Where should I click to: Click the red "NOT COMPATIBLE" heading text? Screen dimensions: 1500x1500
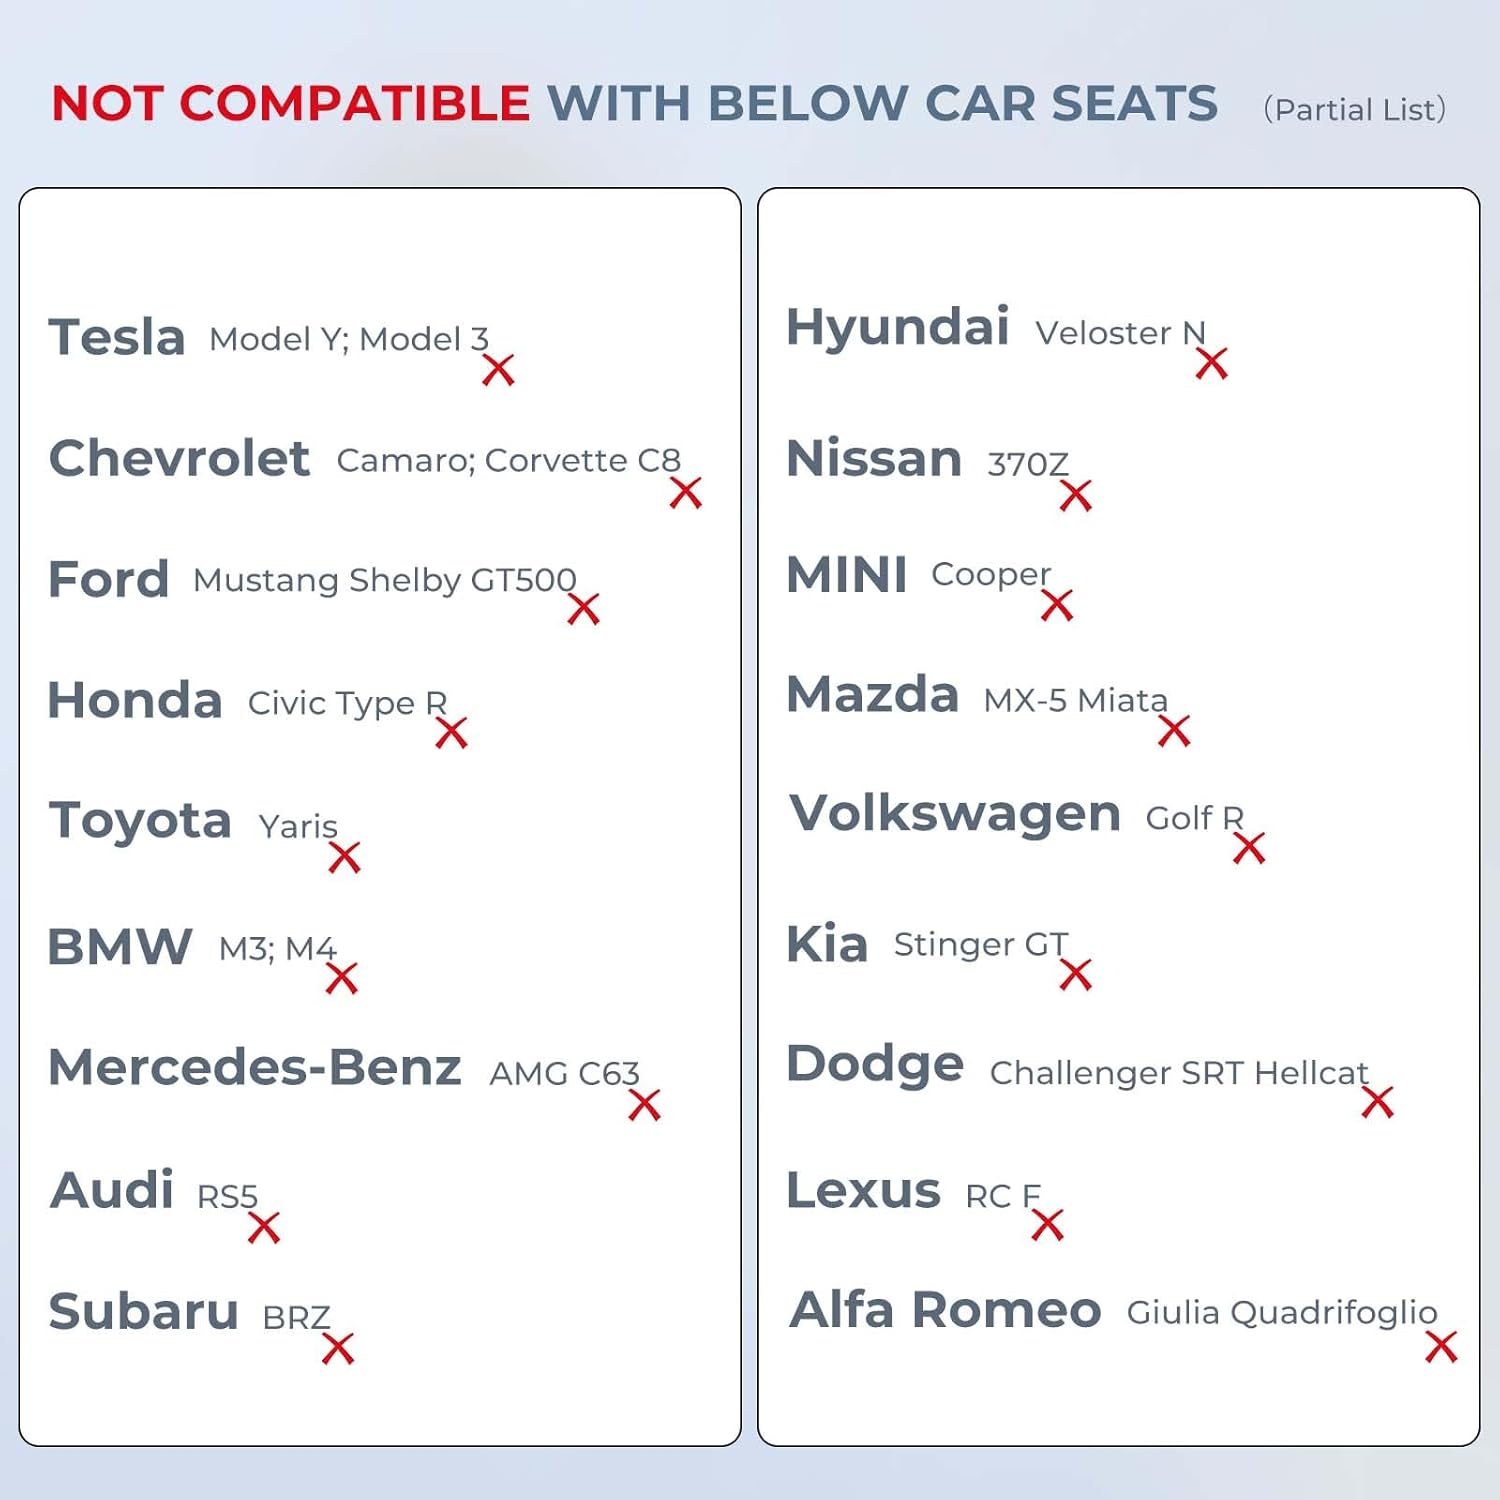point(290,104)
